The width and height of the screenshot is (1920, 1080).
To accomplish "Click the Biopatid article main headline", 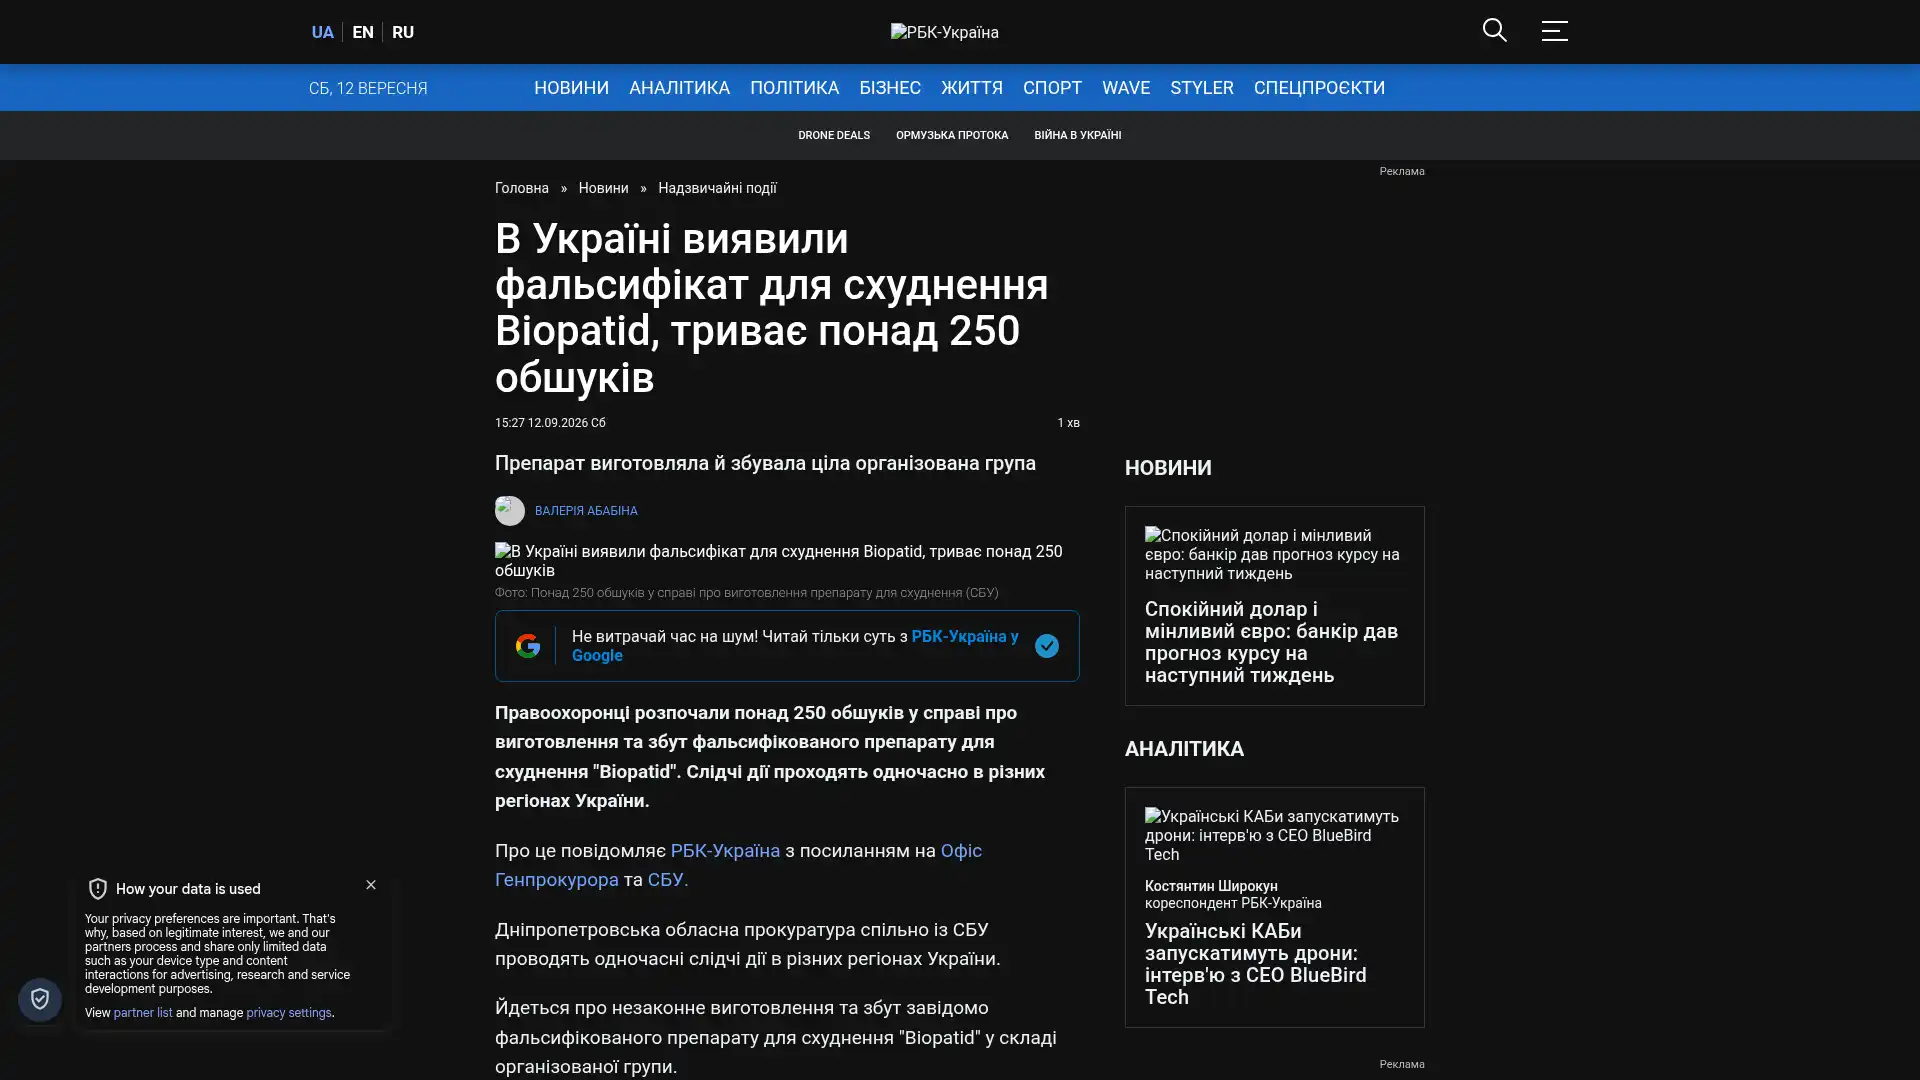I will [x=772, y=308].
